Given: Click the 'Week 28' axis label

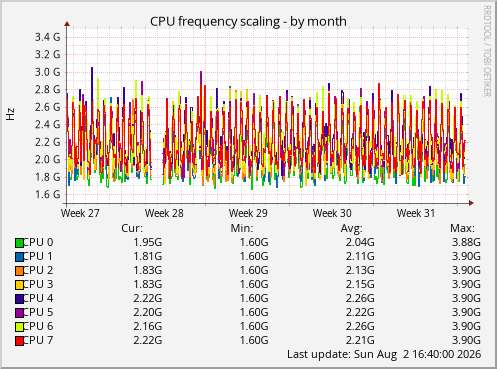Looking at the screenshot, I should (x=164, y=213).
